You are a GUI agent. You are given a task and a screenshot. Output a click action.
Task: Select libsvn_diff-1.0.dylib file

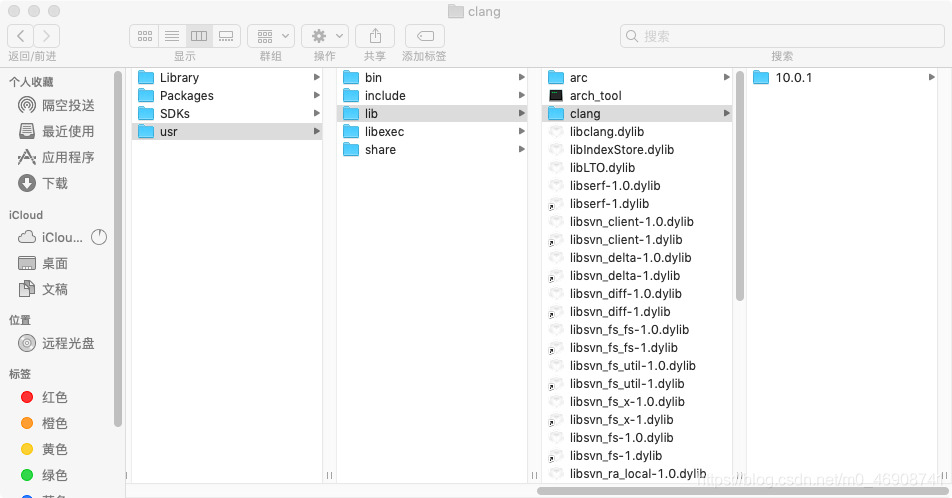[637, 294]
